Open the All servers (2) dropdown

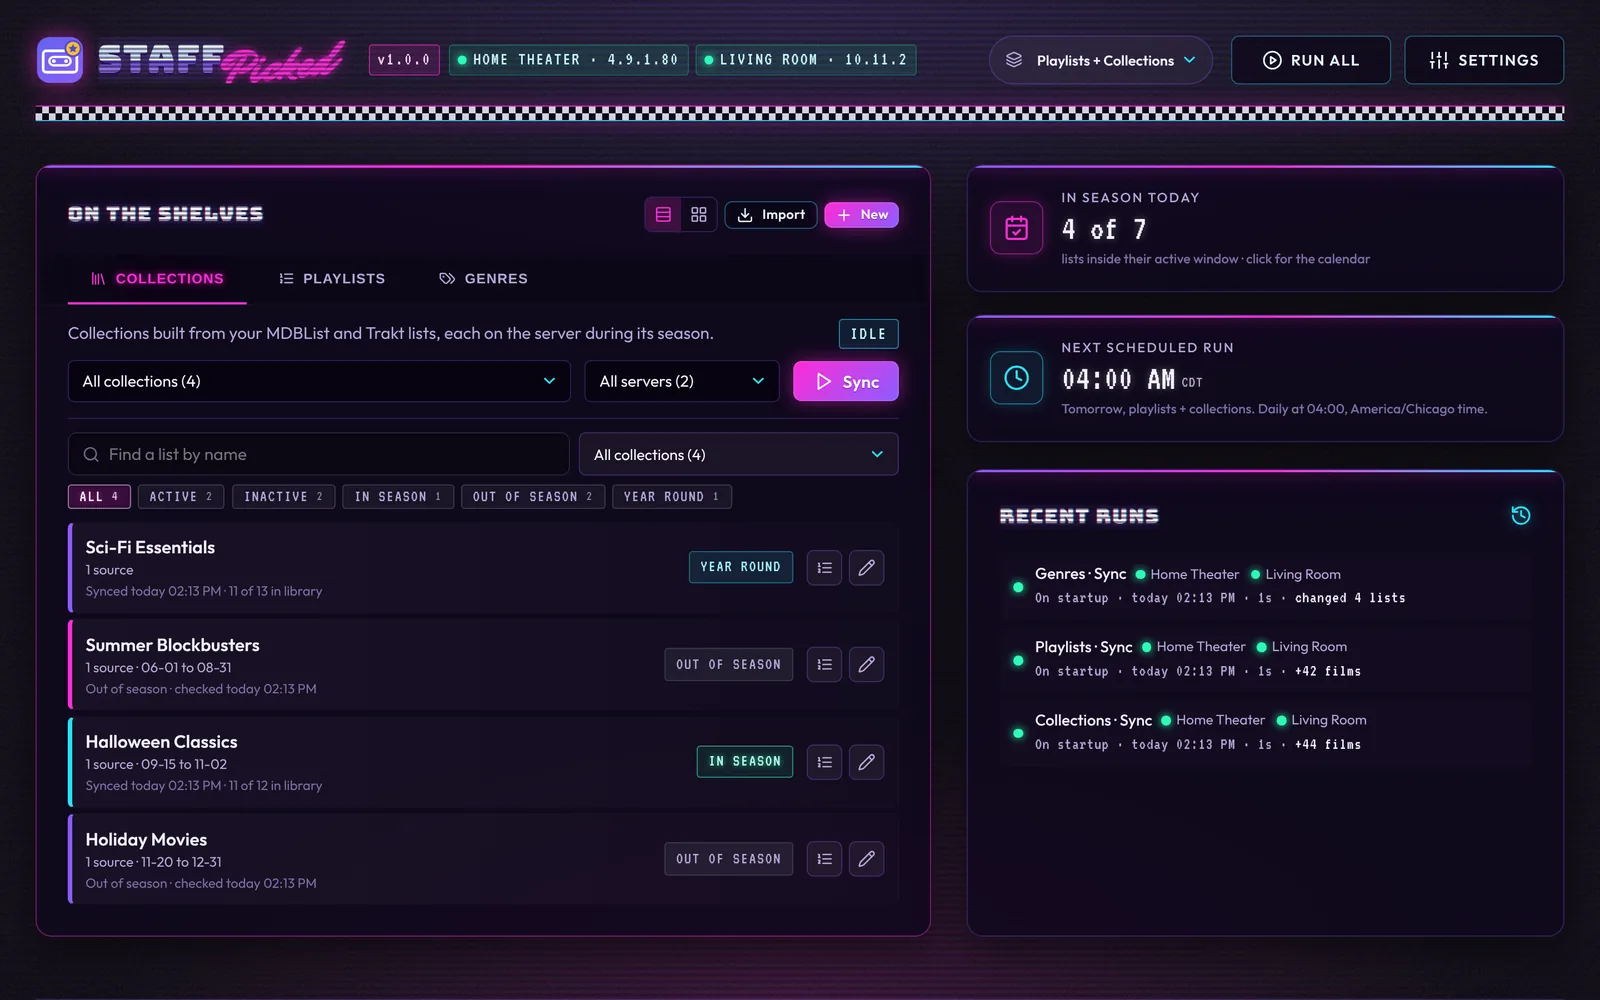pyautogui.click(x=682, y=382)
